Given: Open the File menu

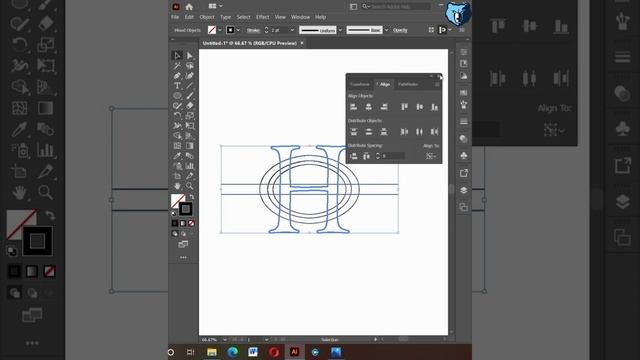Looking at the screenshot, I should (x=175, y=17).
